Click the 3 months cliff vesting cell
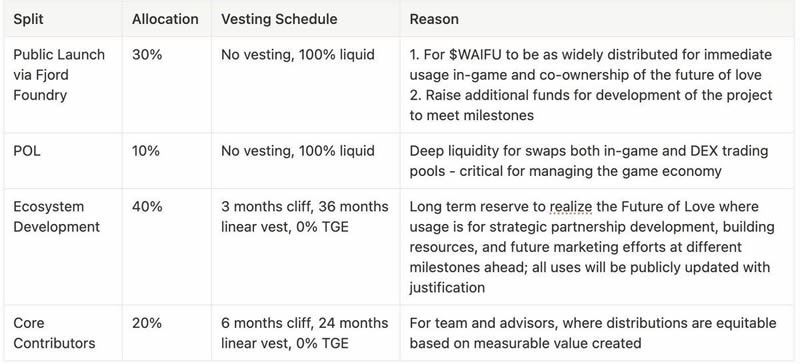 click(x=305, y=247)
